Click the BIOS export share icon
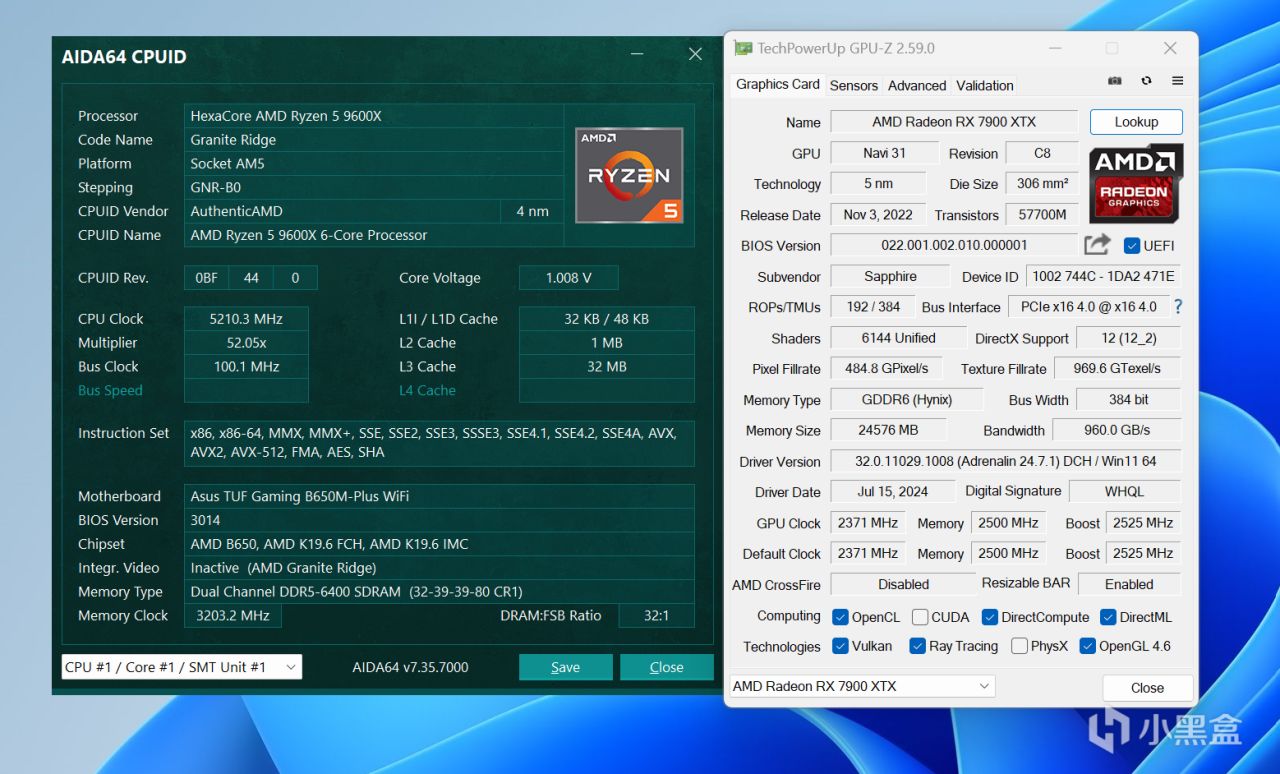This screenshot has width=1280, height=774. click(x=1097, y=244)
